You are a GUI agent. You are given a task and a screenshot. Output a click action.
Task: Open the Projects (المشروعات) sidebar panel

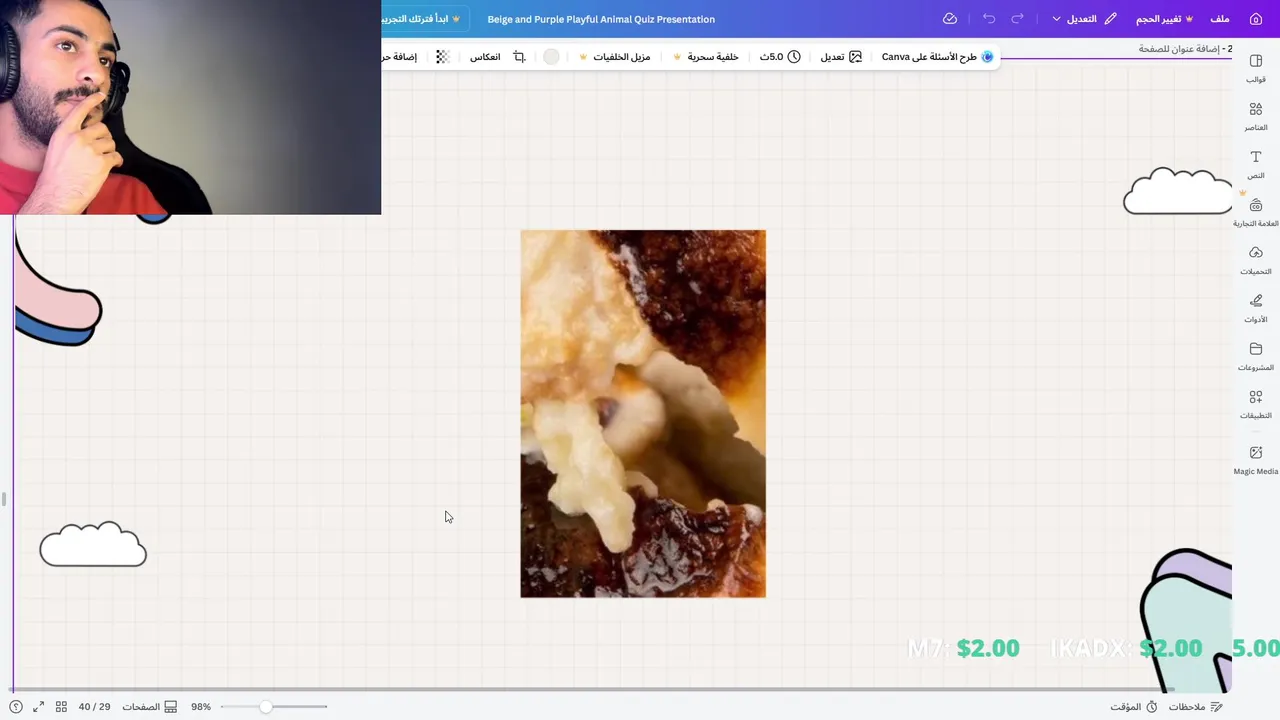1256,356
